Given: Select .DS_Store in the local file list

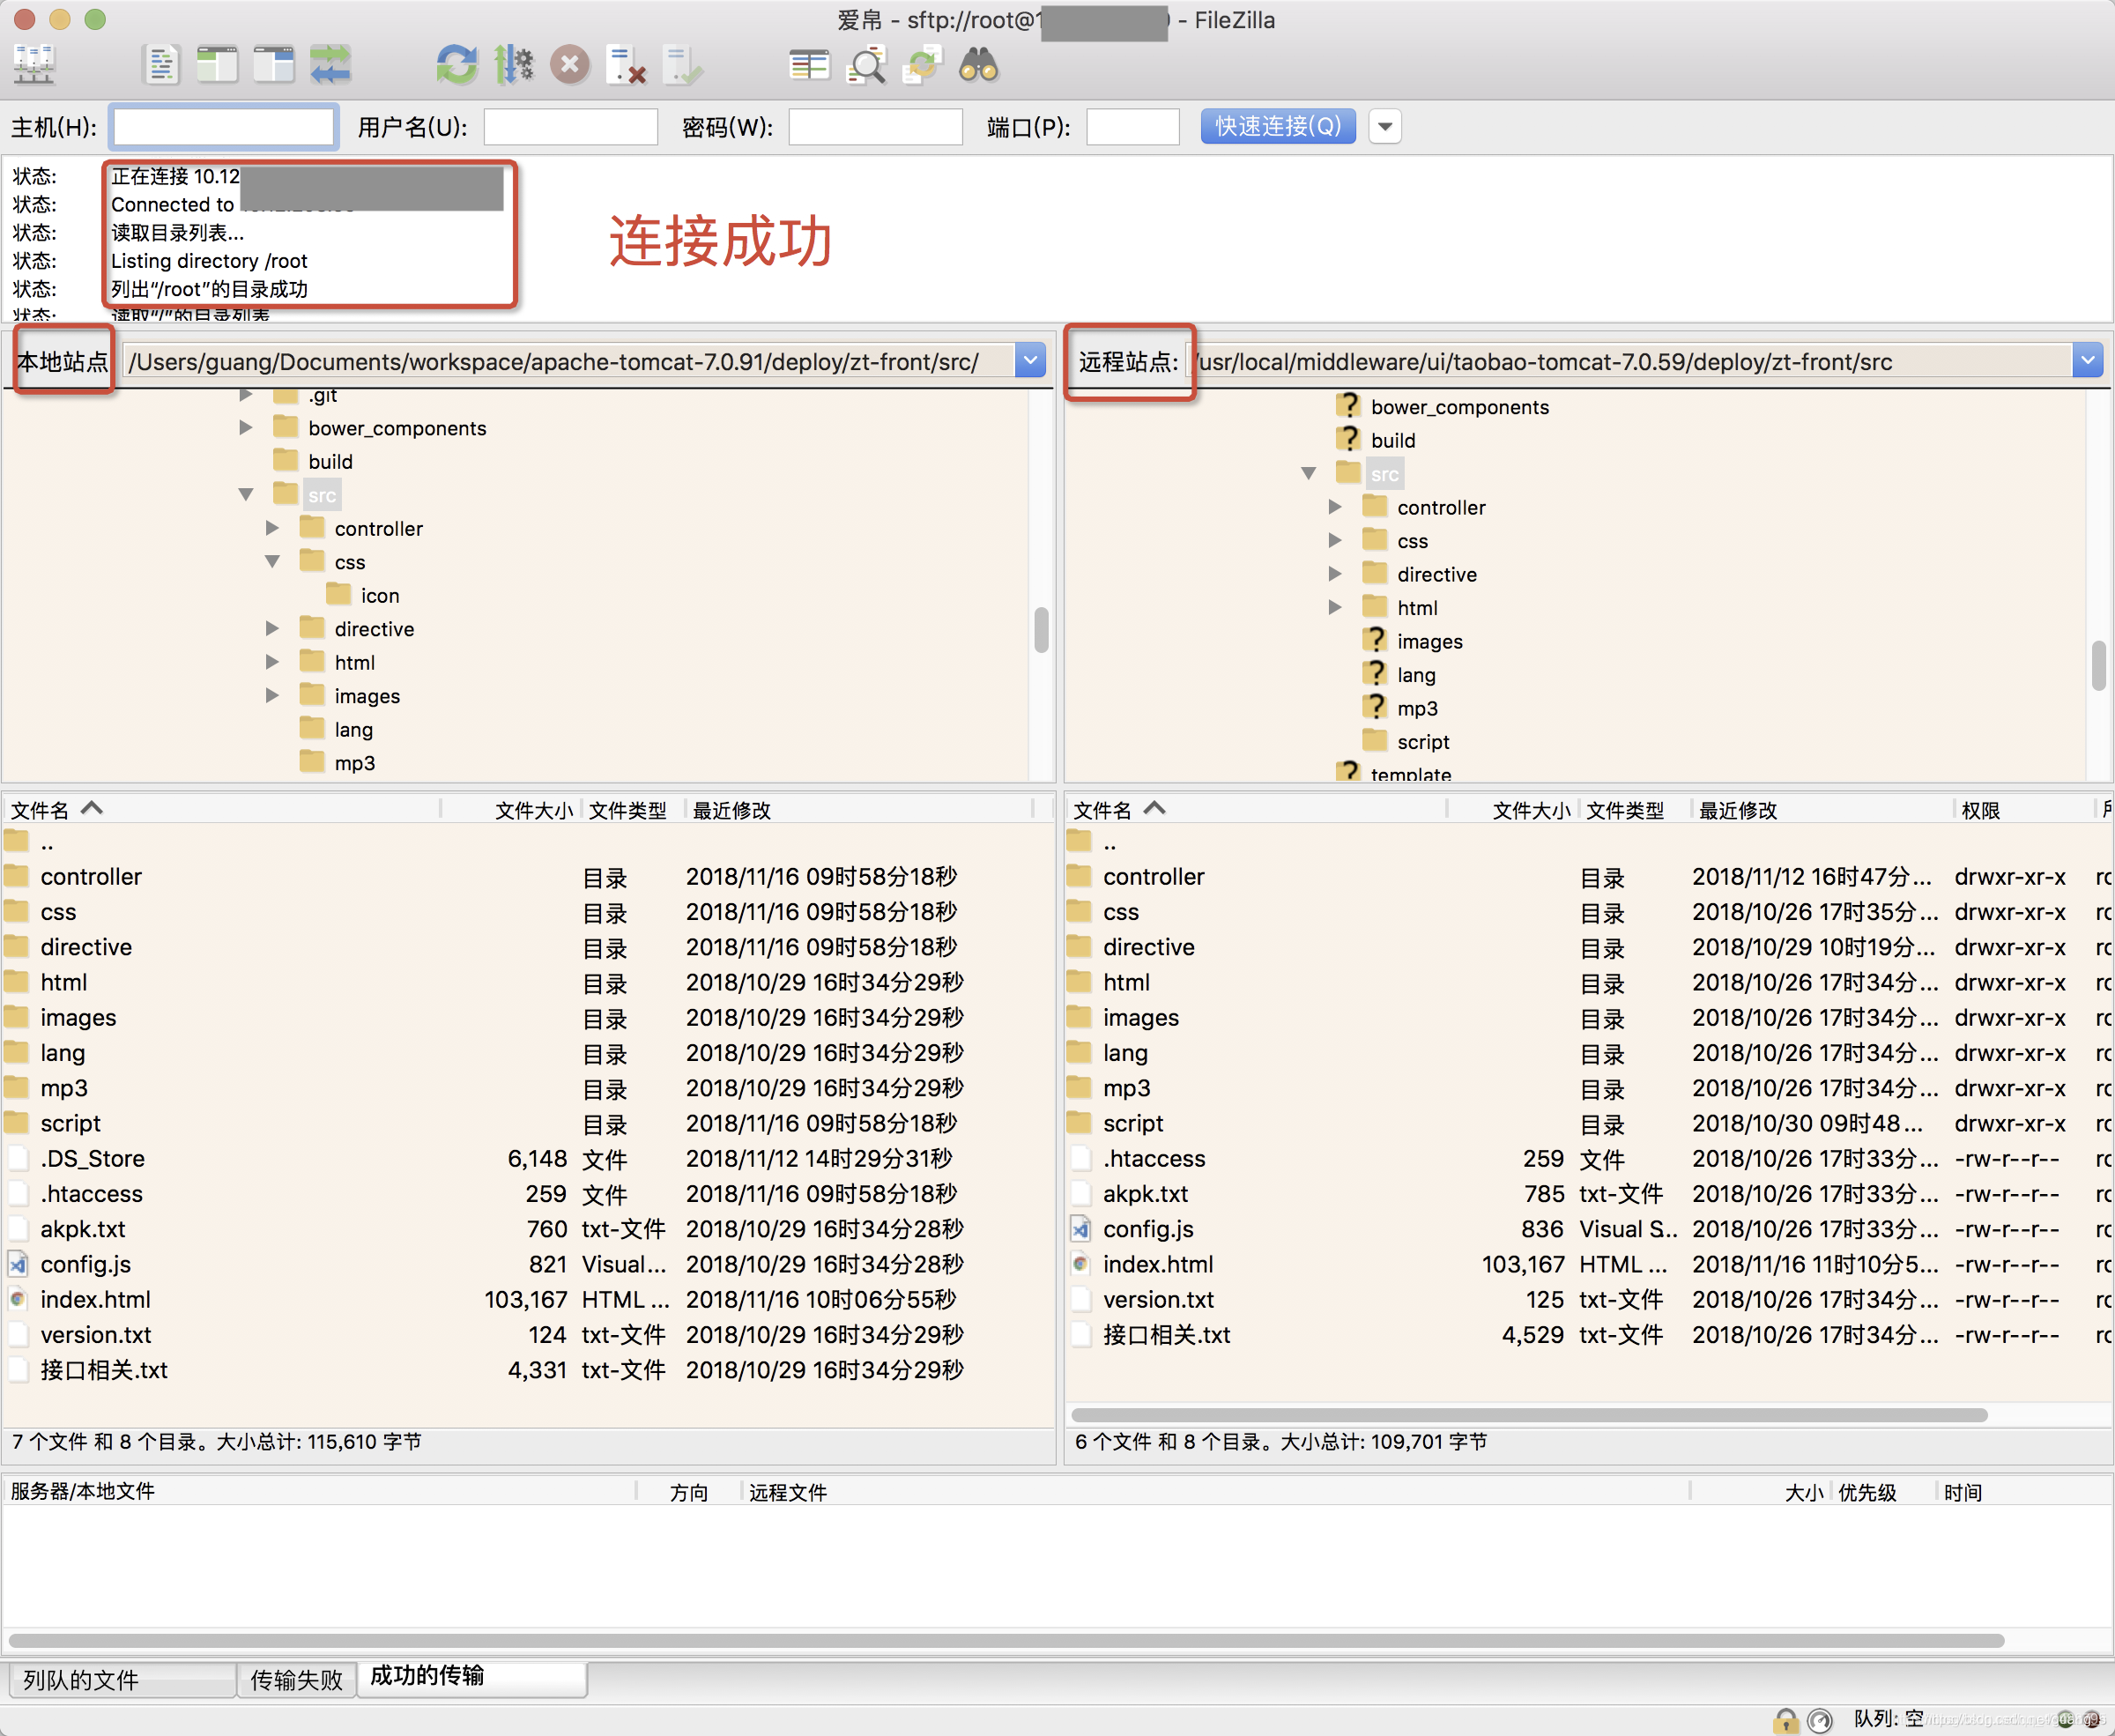Looking at the screenshot, I should (528, 1159).
